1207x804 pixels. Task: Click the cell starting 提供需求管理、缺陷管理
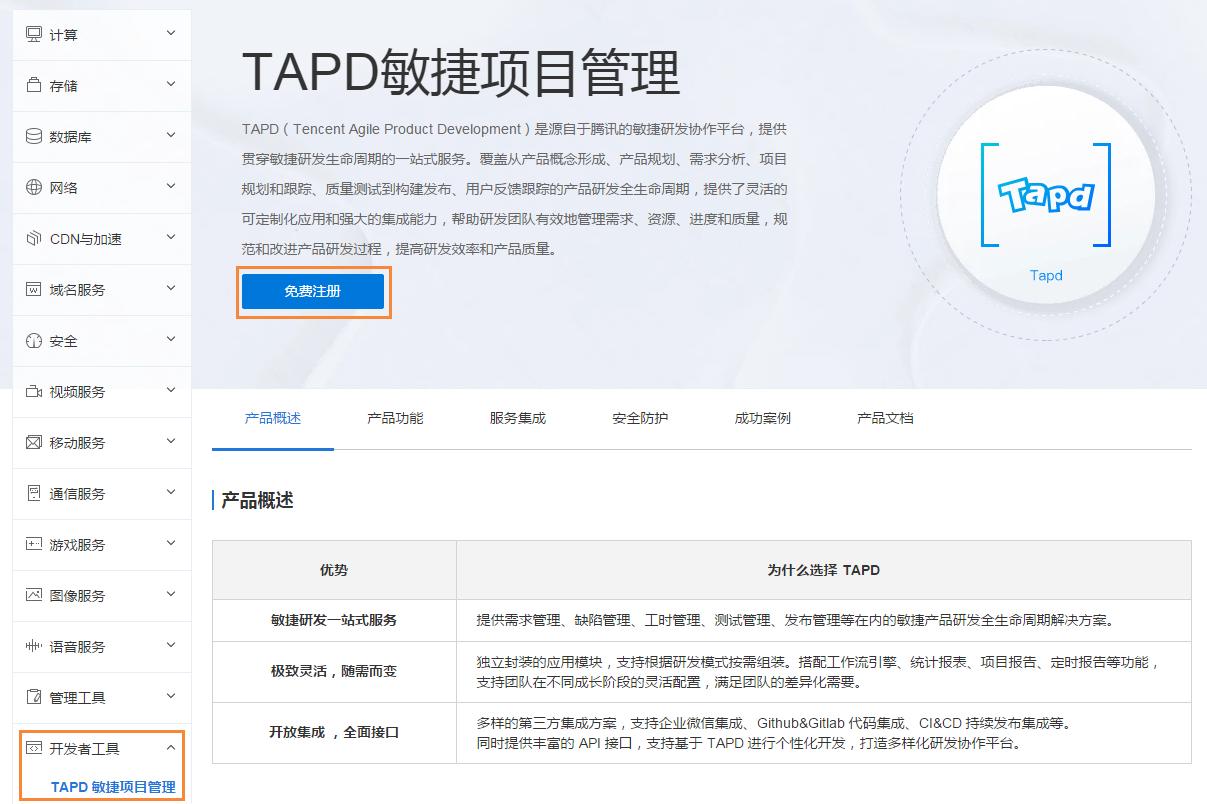click(x=824, y=620)
